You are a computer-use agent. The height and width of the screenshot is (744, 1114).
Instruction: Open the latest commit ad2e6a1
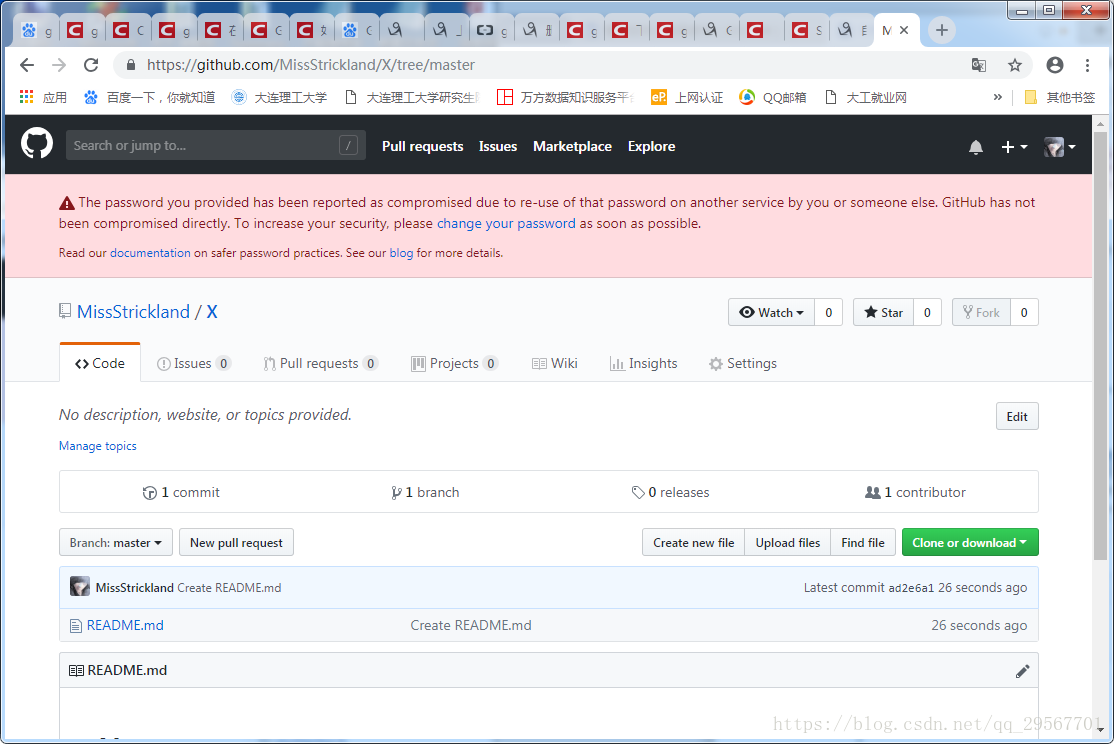911,588
